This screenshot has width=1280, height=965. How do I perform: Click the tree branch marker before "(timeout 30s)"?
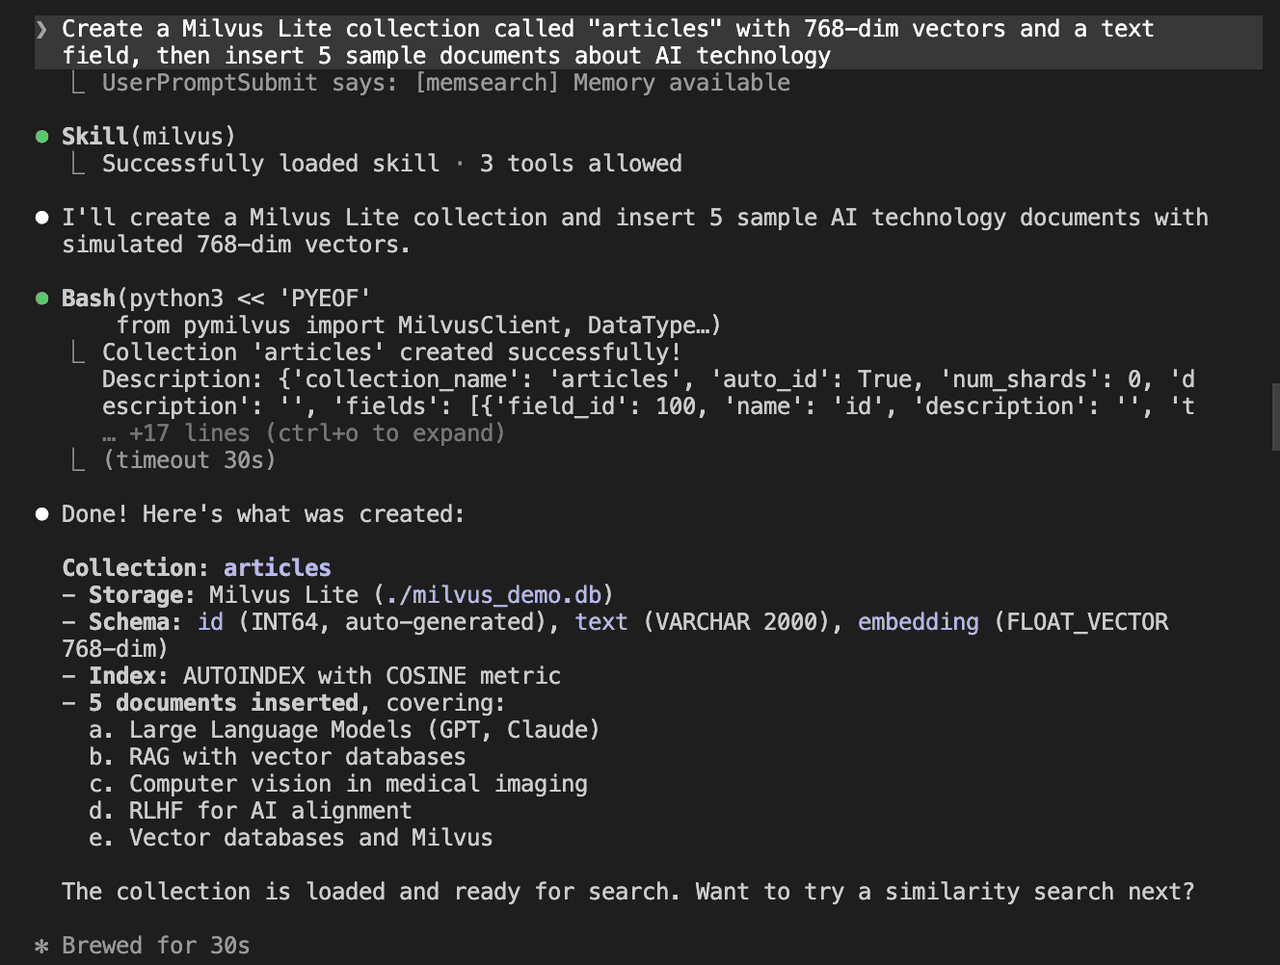click(x=78, y=460)
